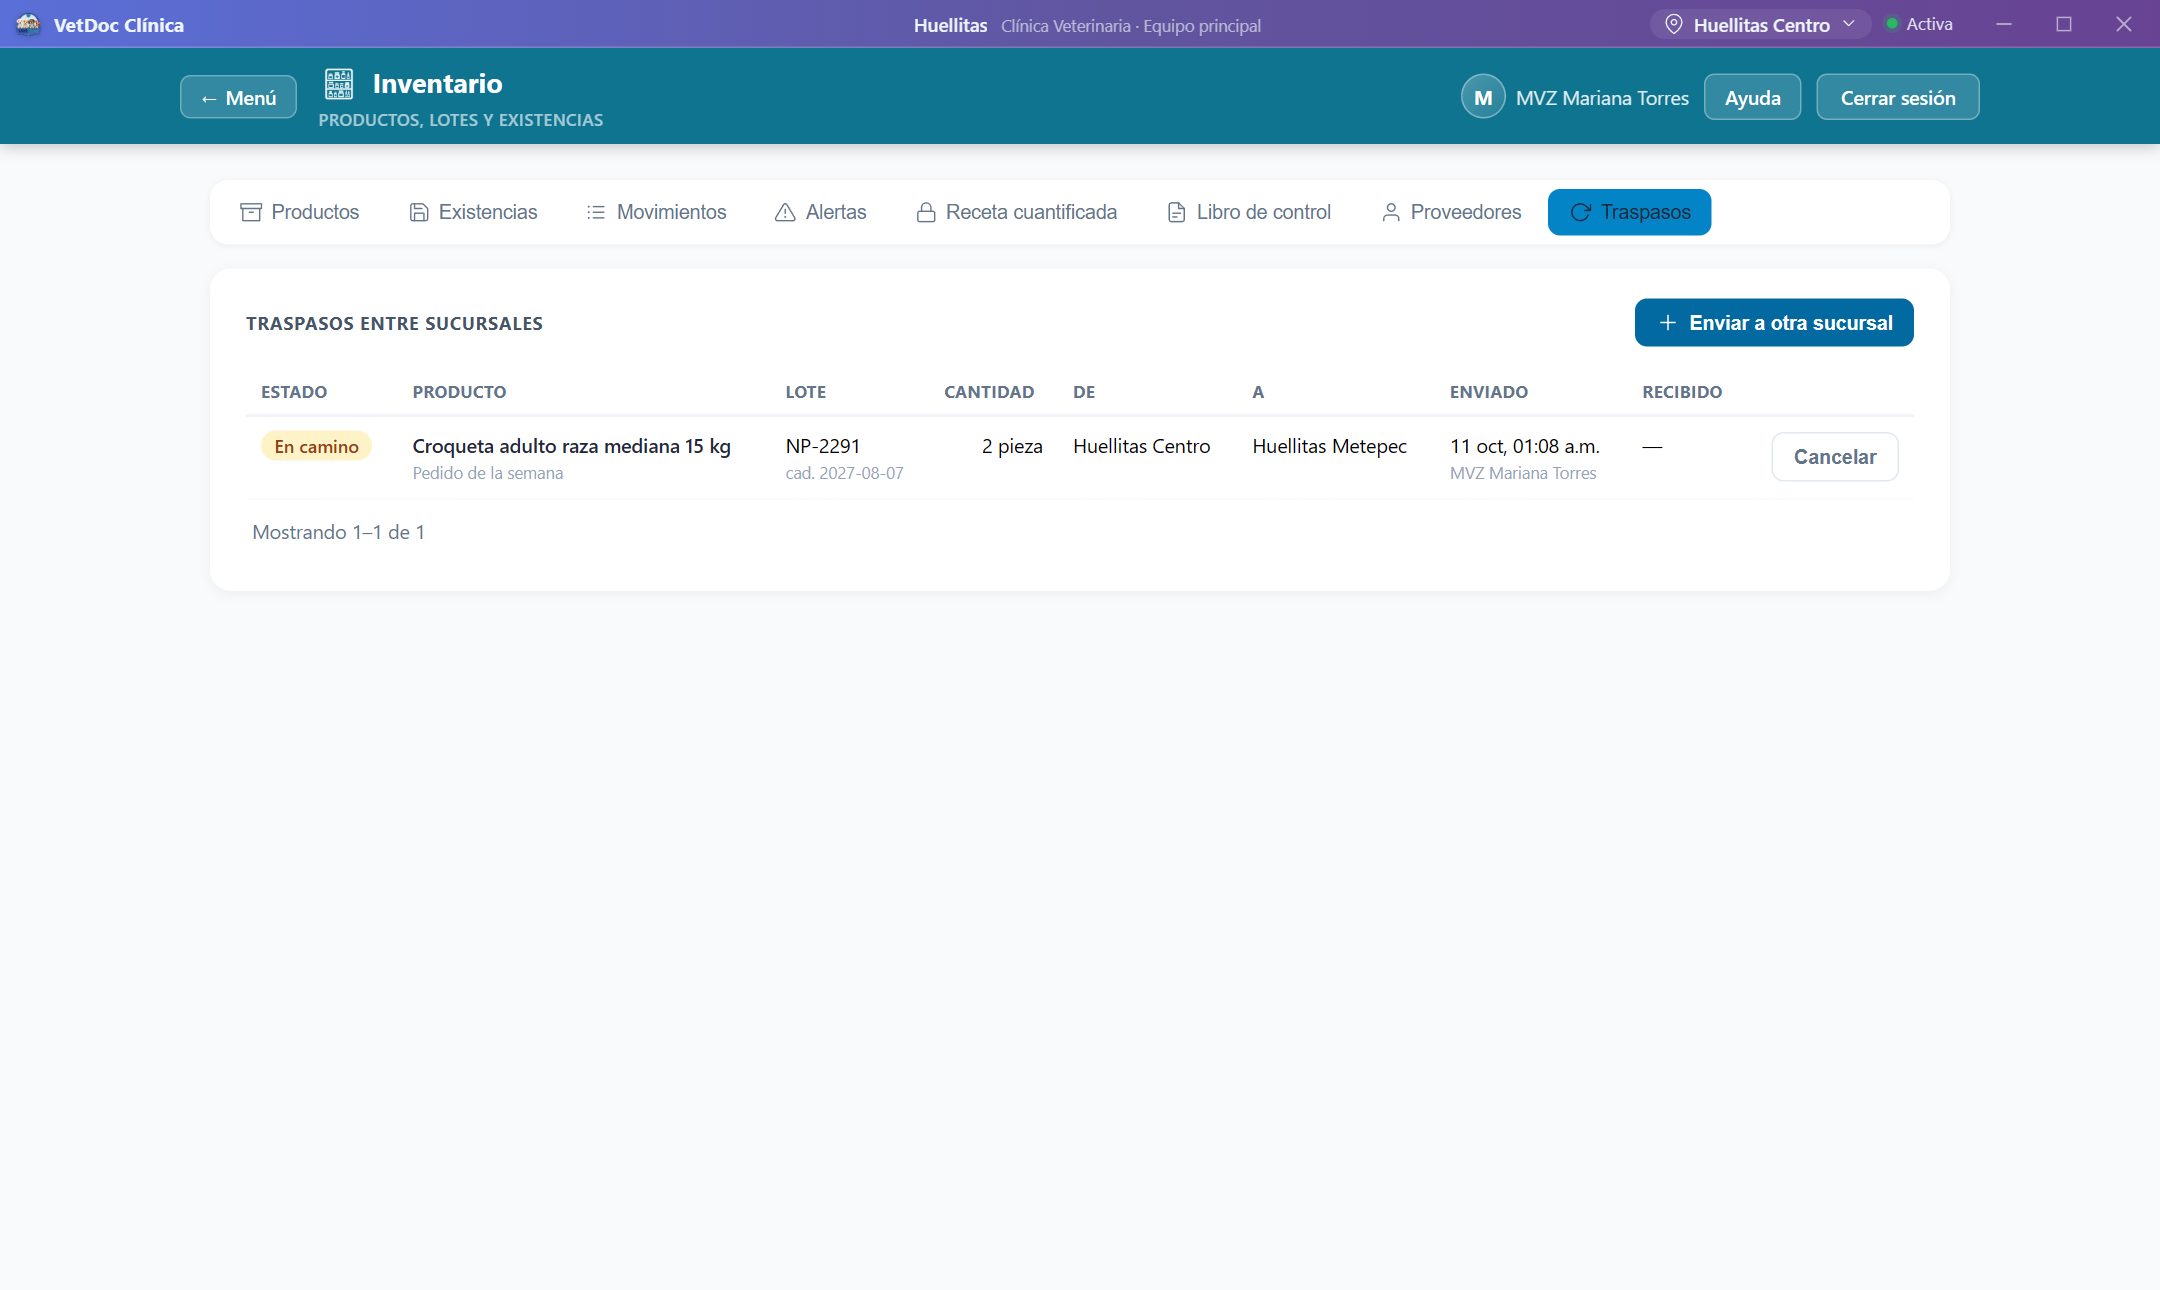
Task: Click the box icon of Productos tab
Action: [x=251, y=212]
